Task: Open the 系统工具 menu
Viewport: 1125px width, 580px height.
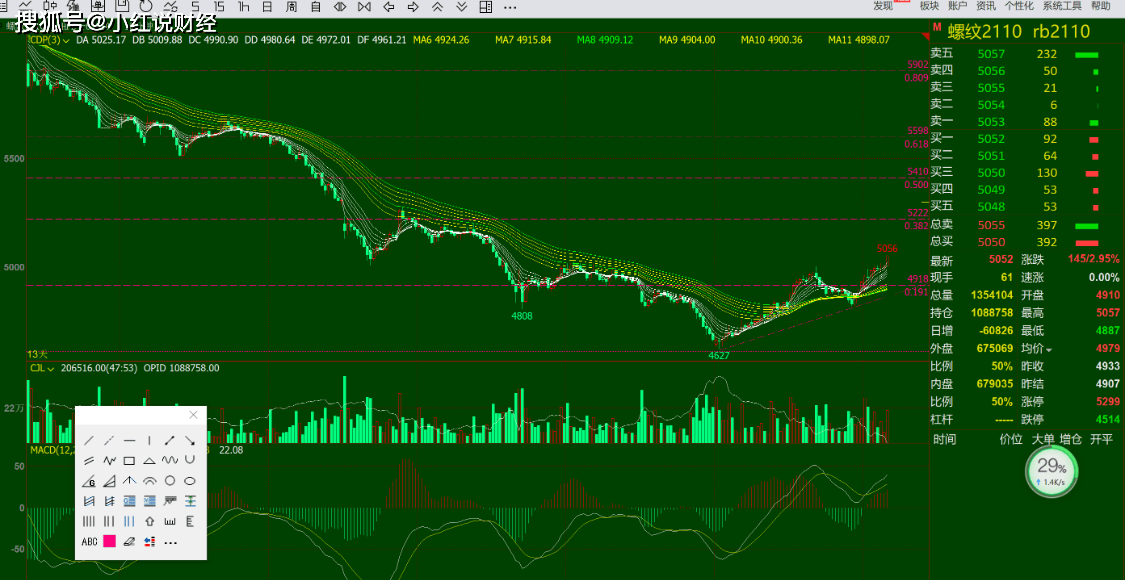Action: 1061,6
